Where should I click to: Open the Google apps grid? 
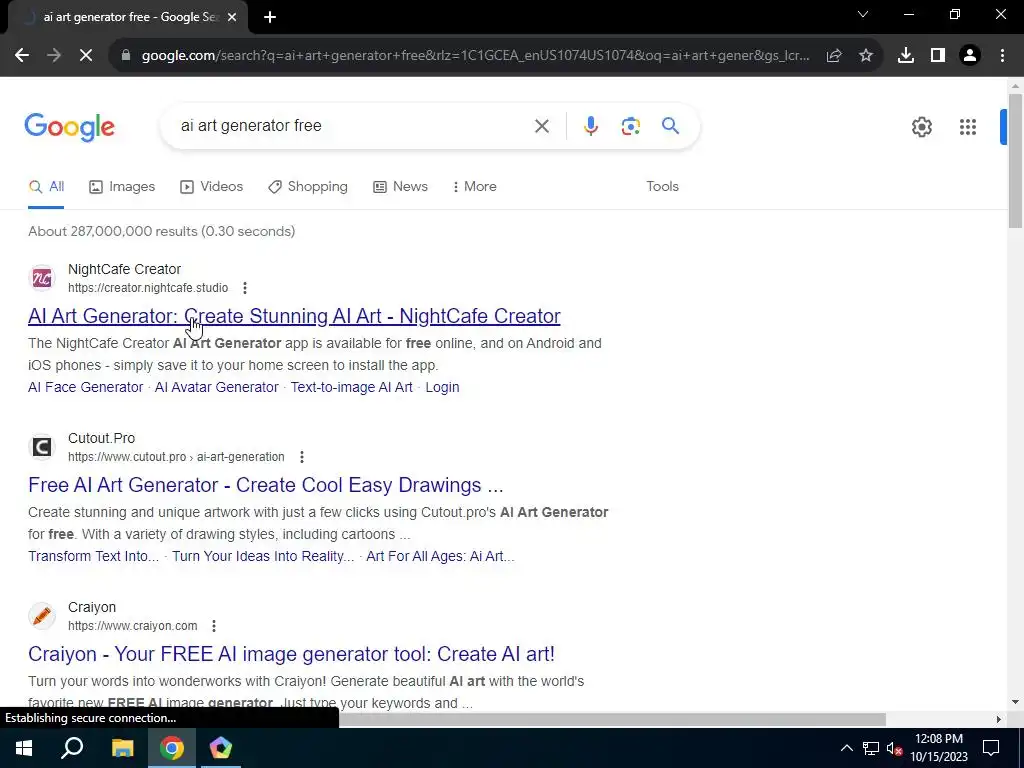tap(968, 127)
